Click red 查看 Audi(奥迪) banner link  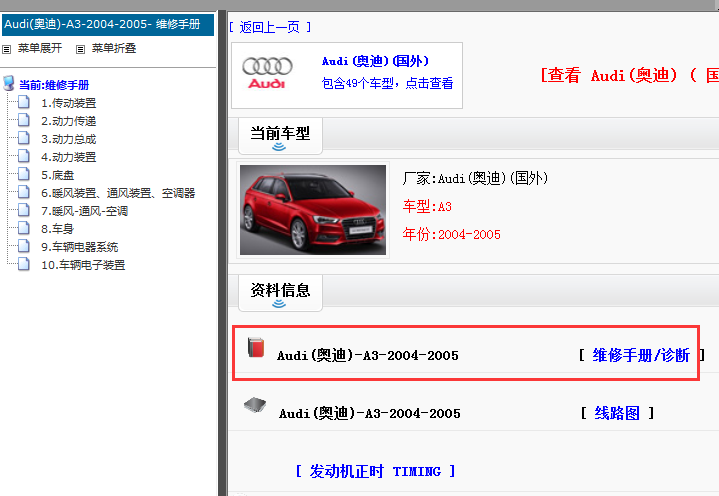point(629,75)
